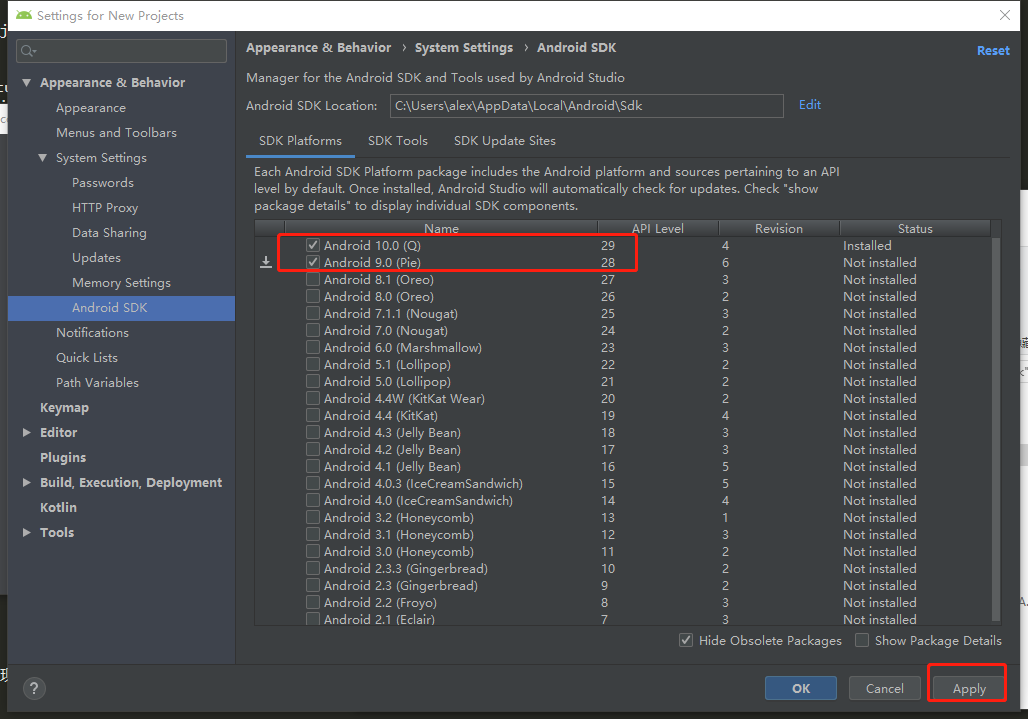Viewport: 1028px width, 719px height.
Task: Open Data Sharing settings
Action: [x=109, y=233]
